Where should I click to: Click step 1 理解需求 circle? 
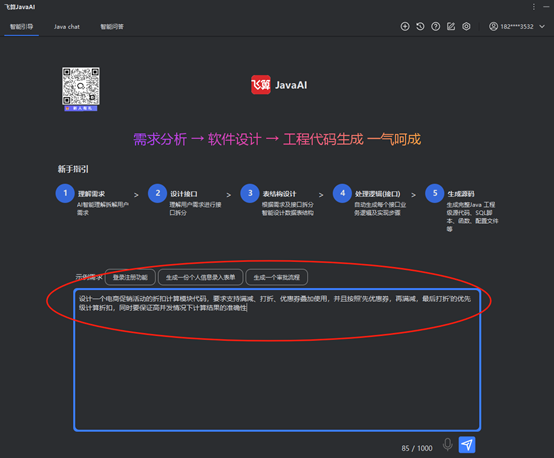pyautogui.click(x=65, y=193)
